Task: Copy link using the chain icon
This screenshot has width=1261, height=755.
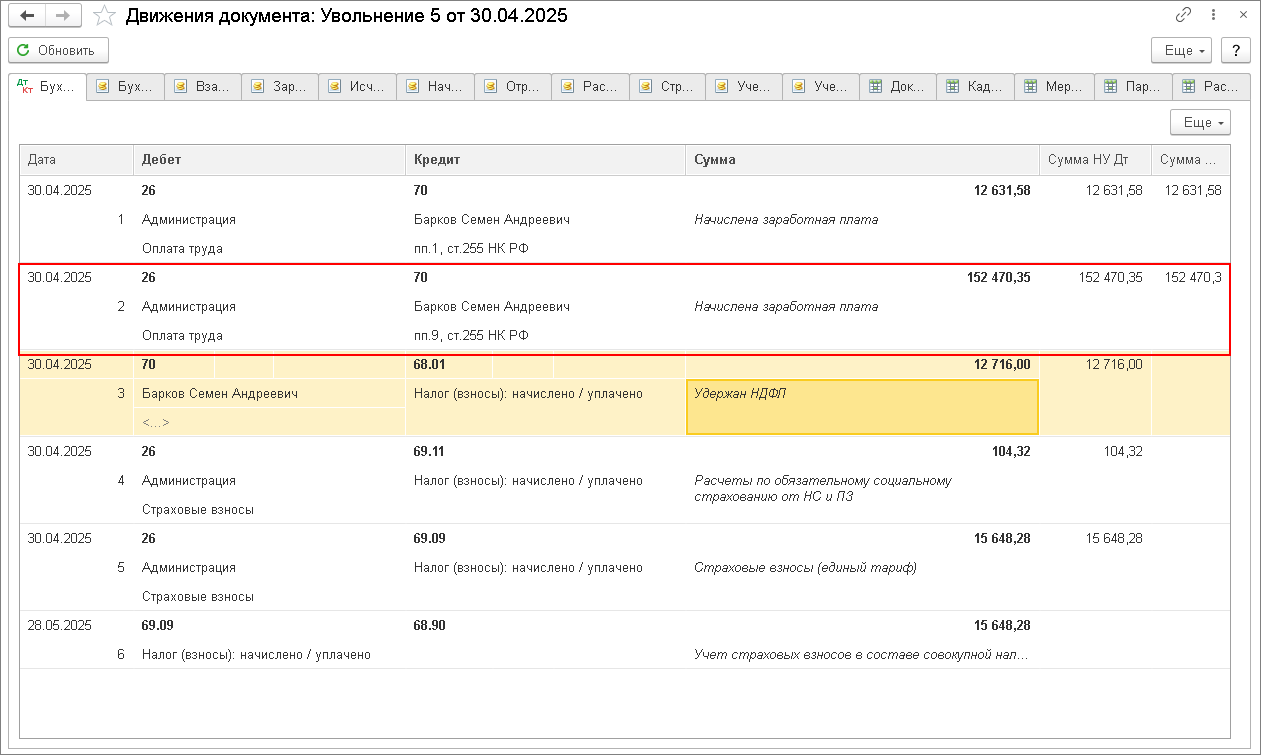Action: pyautogui.click(x=1184, y=16)
